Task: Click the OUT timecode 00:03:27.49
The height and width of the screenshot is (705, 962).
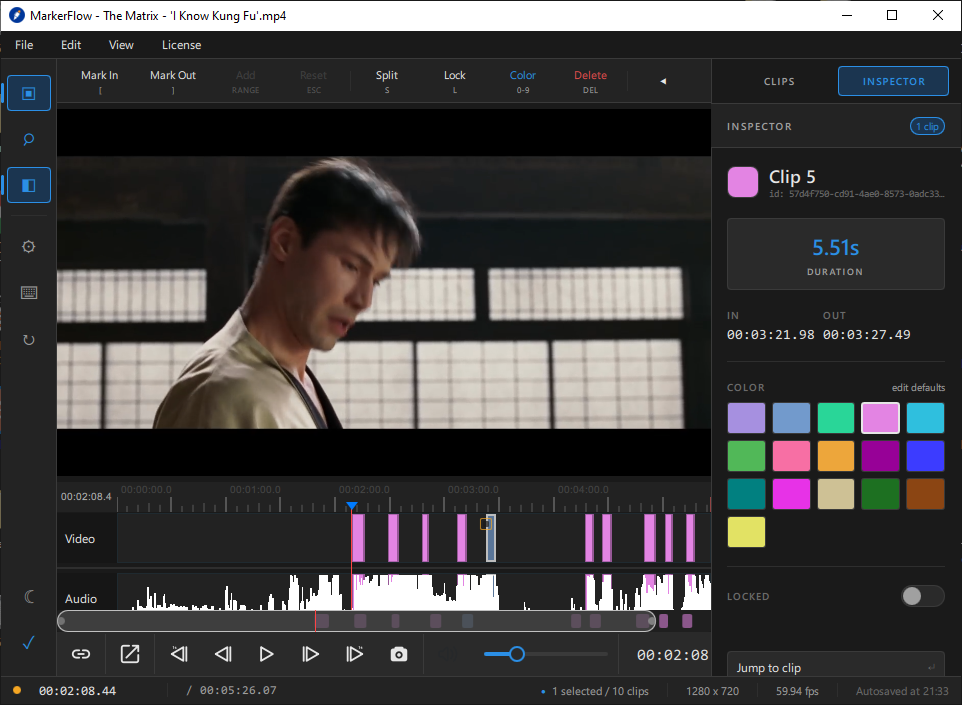Action: click(866, 334)
